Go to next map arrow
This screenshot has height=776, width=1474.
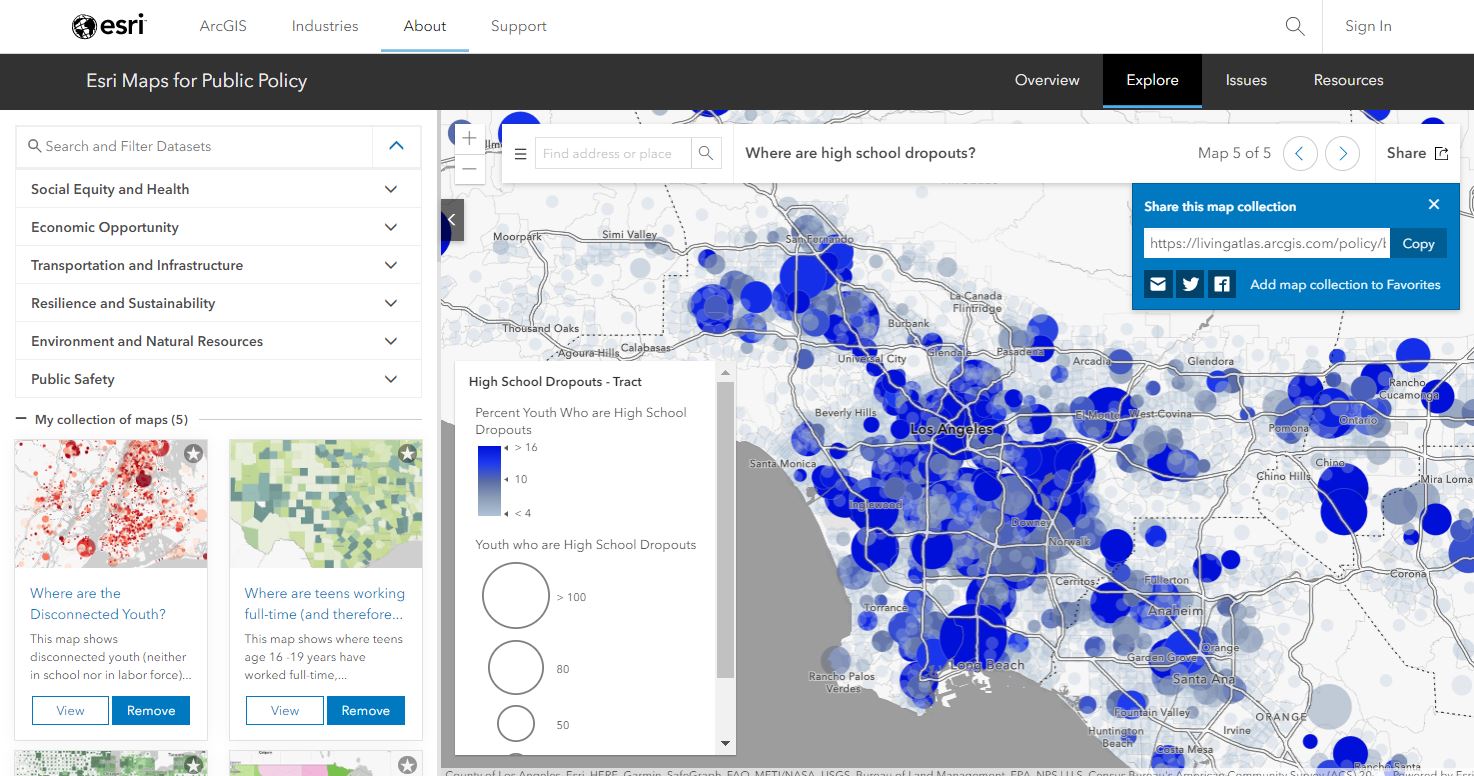[1343, 153]
